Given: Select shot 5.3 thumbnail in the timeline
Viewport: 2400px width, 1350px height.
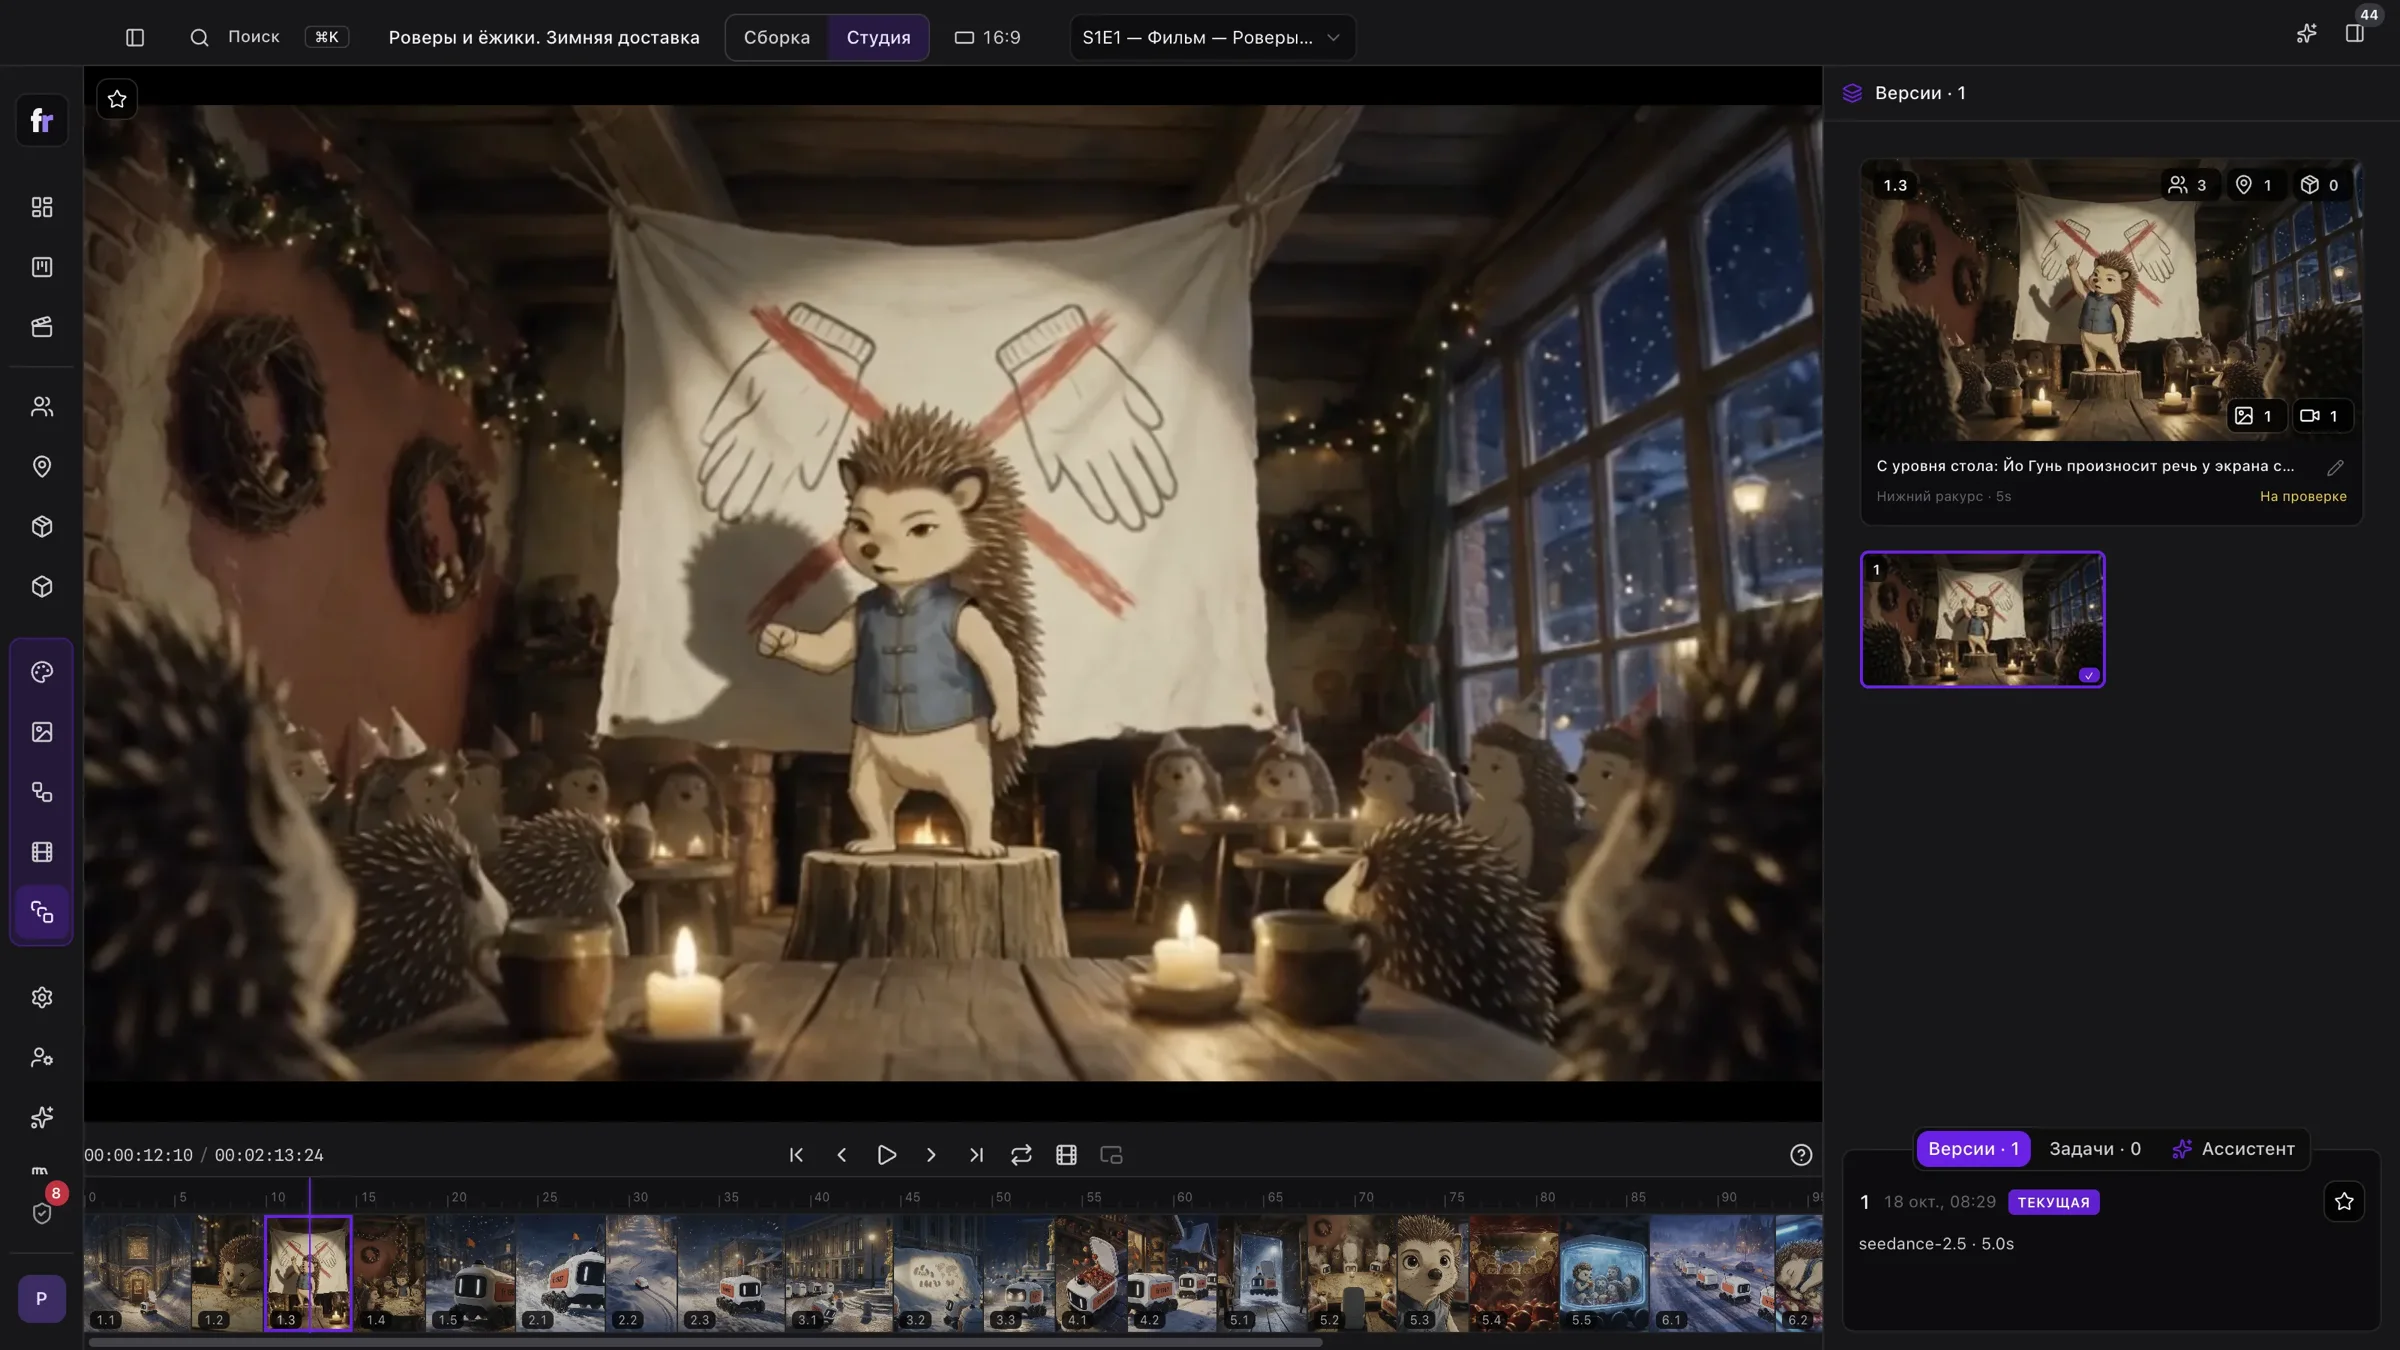Looking at the screenshot, I should click(x=1432, y=1273).
